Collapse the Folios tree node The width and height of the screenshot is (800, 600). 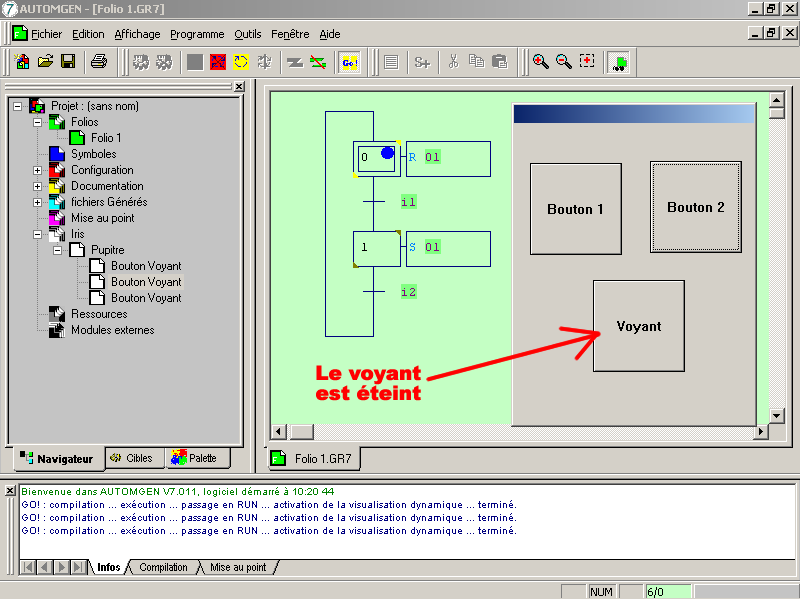(38, 122)
